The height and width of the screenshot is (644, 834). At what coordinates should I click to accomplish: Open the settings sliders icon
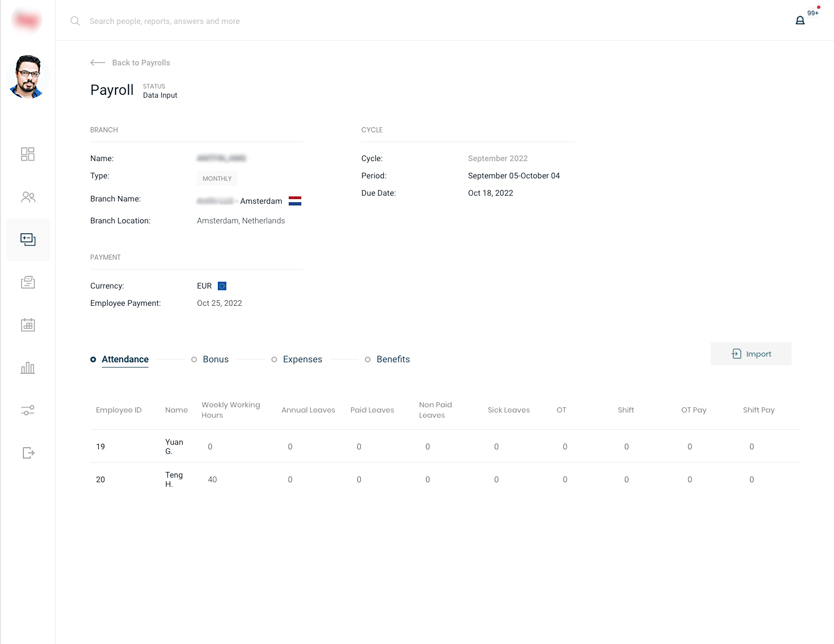click(28, 410)
